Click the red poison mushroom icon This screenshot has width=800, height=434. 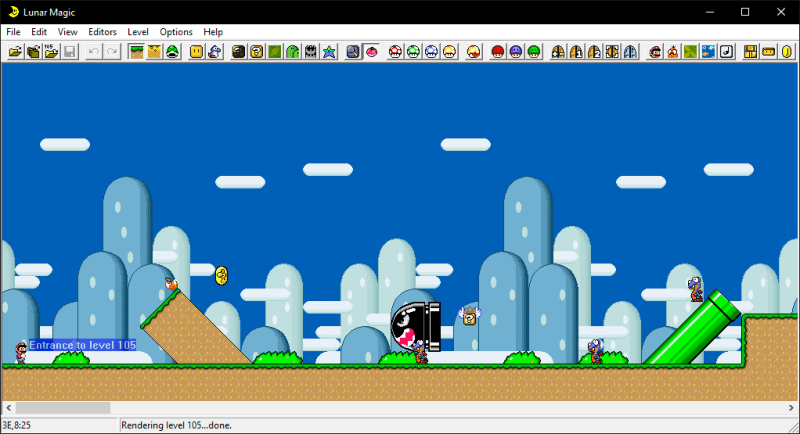click(498, 52)
